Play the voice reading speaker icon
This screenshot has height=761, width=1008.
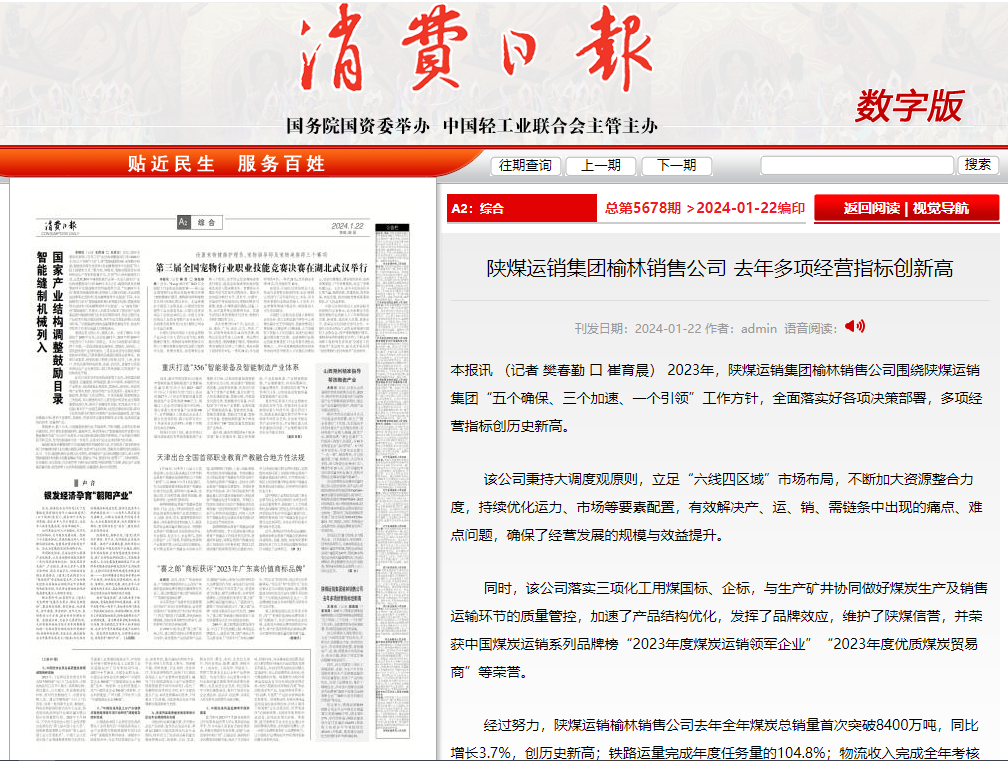point(854,327)
